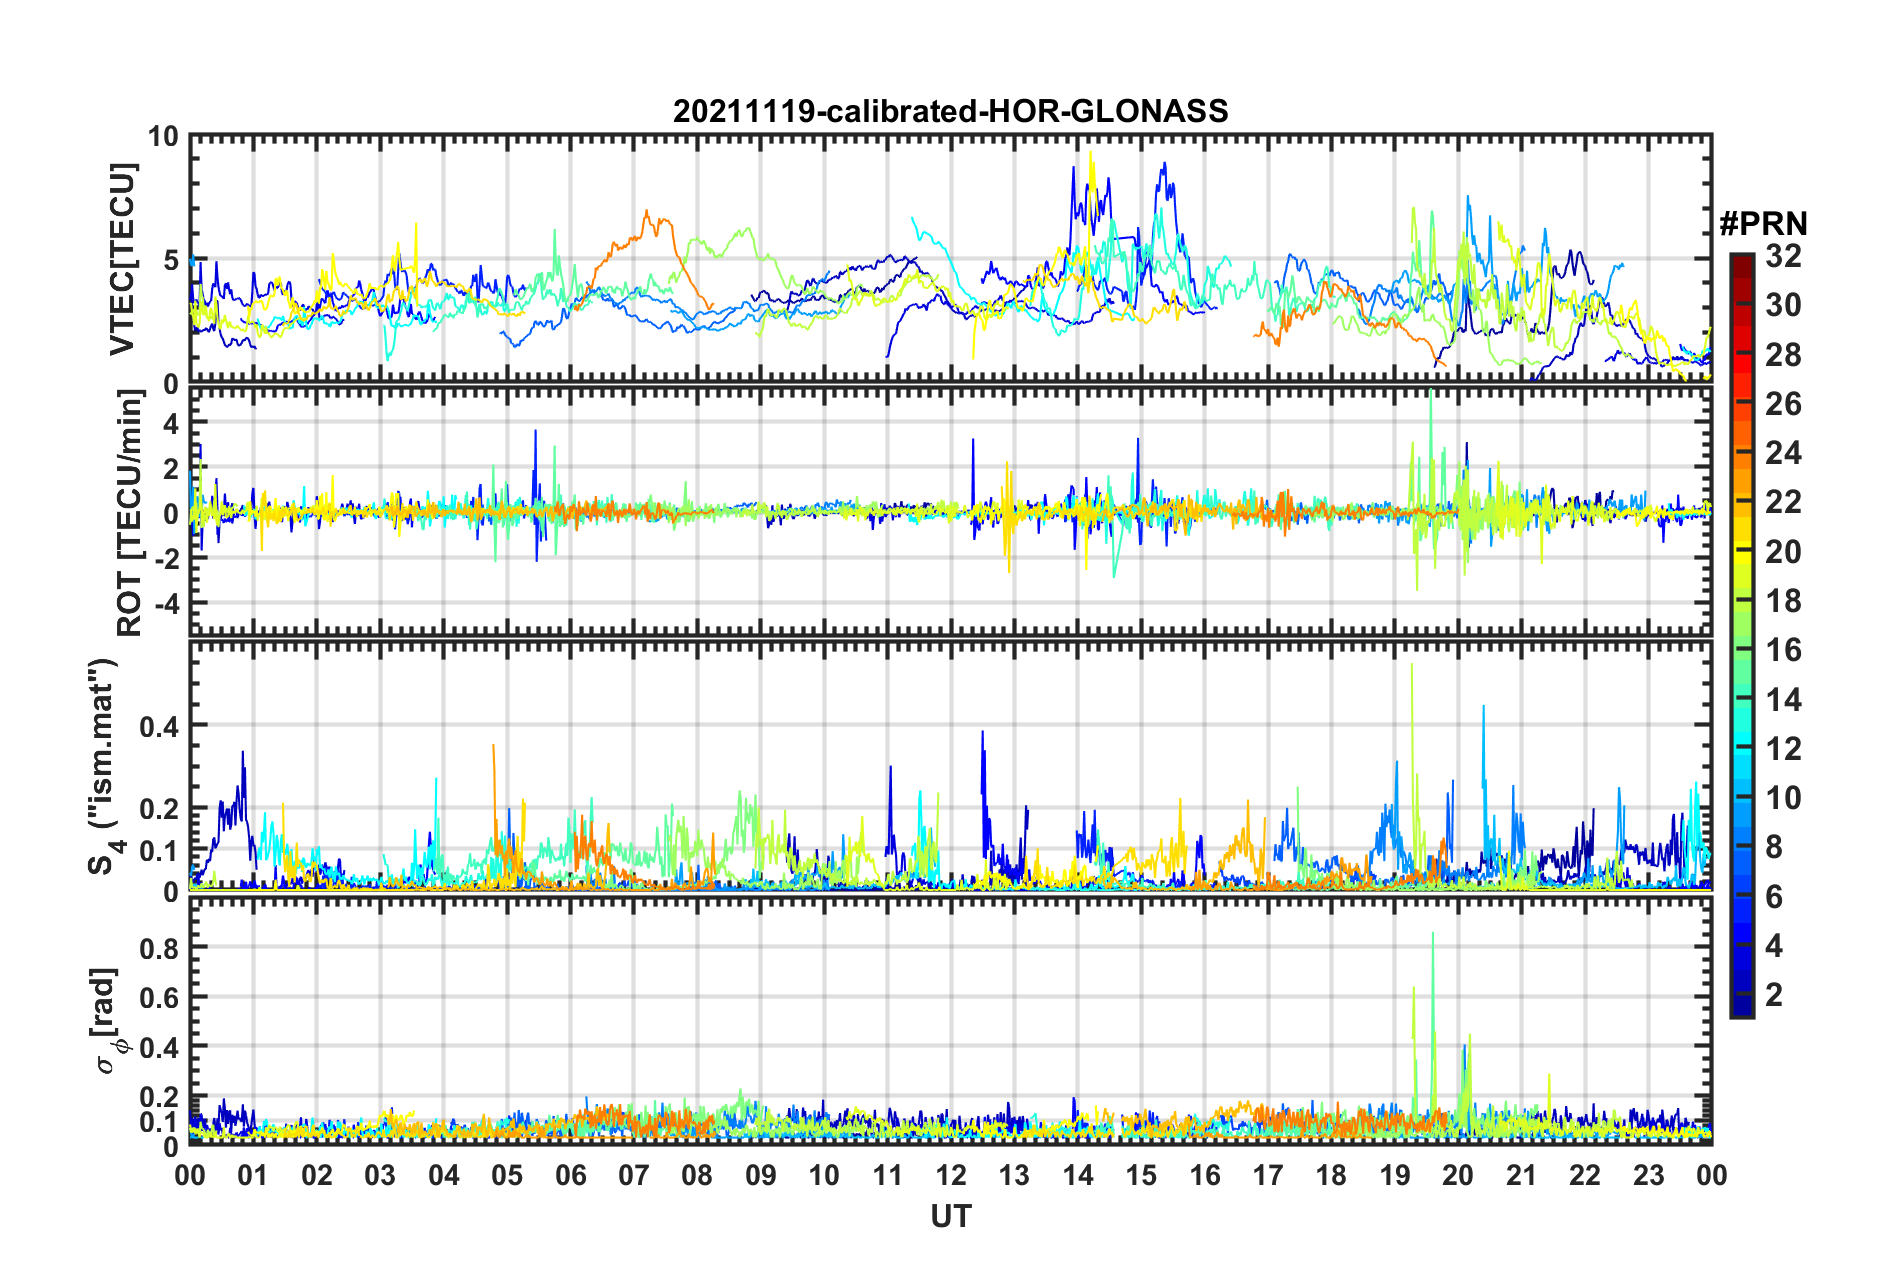Choose UT axis tick label 19

pos(1395,1175)
